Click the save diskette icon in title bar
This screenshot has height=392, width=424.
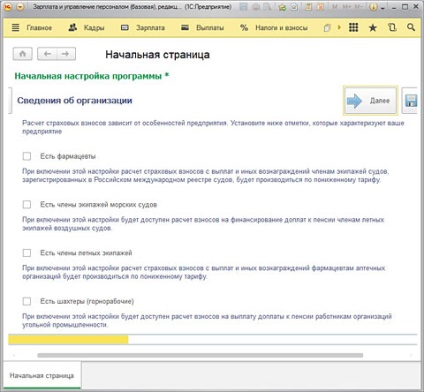(244, 7)
